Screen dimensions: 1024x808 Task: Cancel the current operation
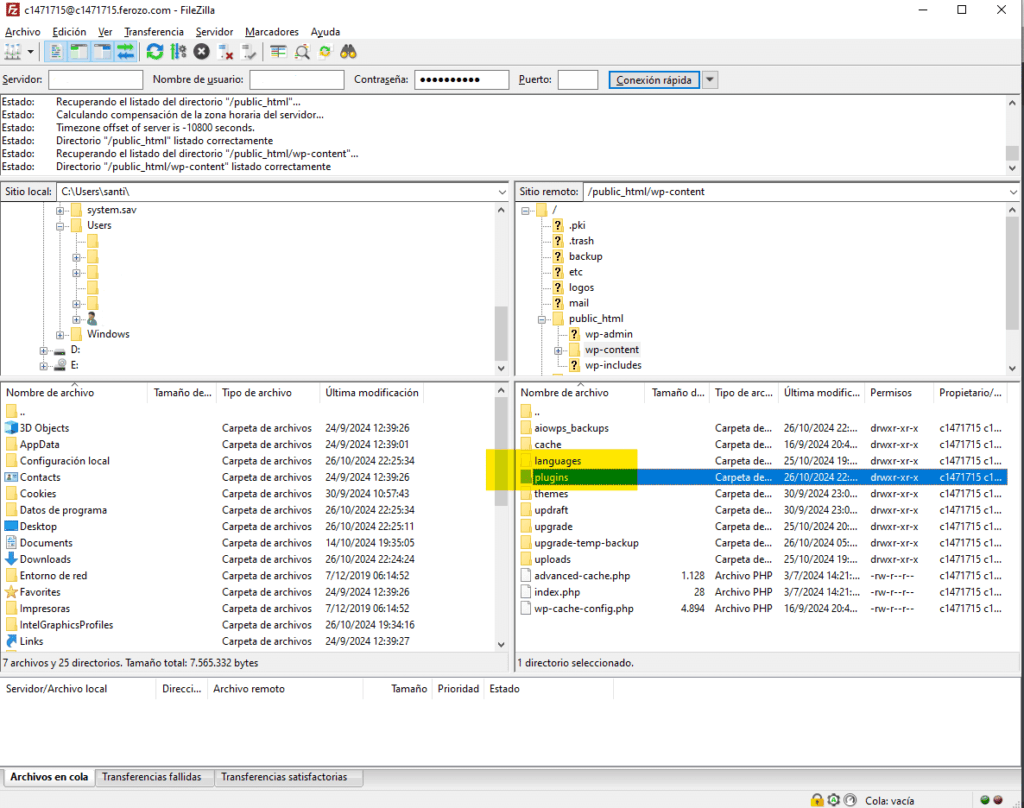click(200, 51)
